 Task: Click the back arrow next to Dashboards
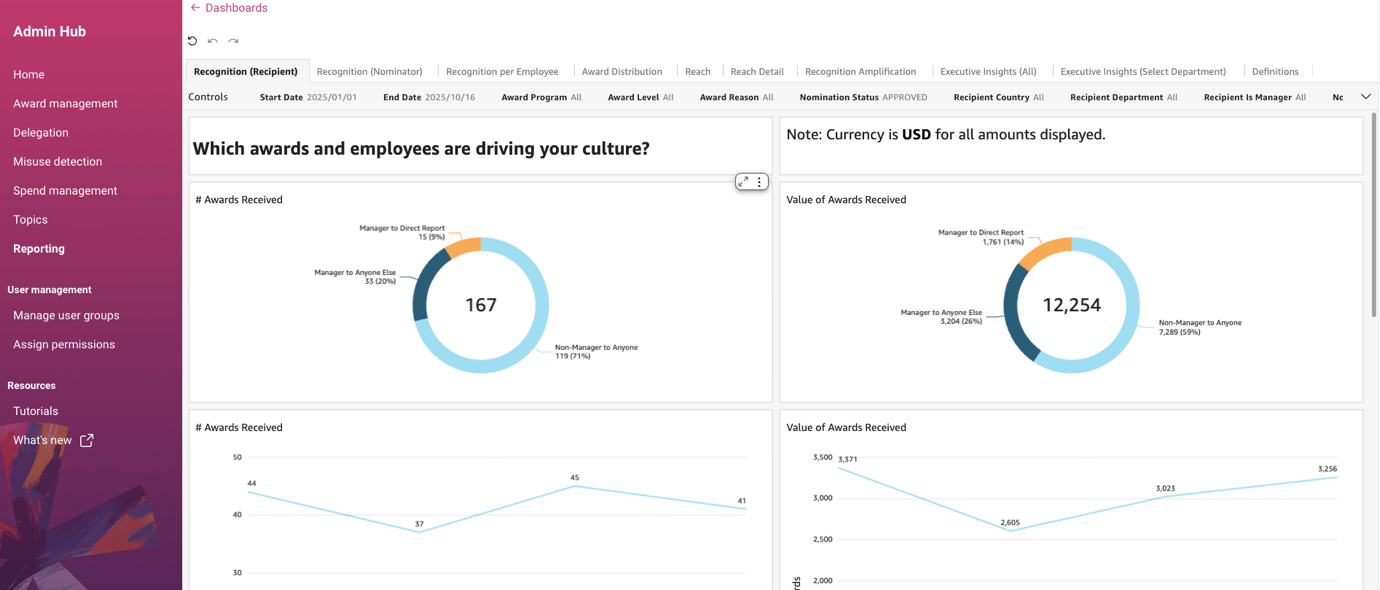pos(195,8)
